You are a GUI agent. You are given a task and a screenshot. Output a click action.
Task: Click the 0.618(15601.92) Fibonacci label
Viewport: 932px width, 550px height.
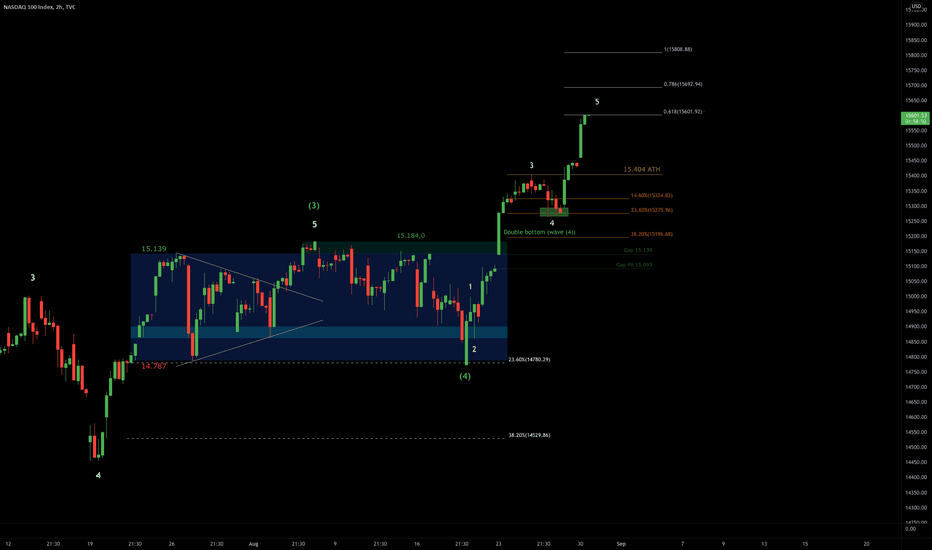click(x=683, y=112)
